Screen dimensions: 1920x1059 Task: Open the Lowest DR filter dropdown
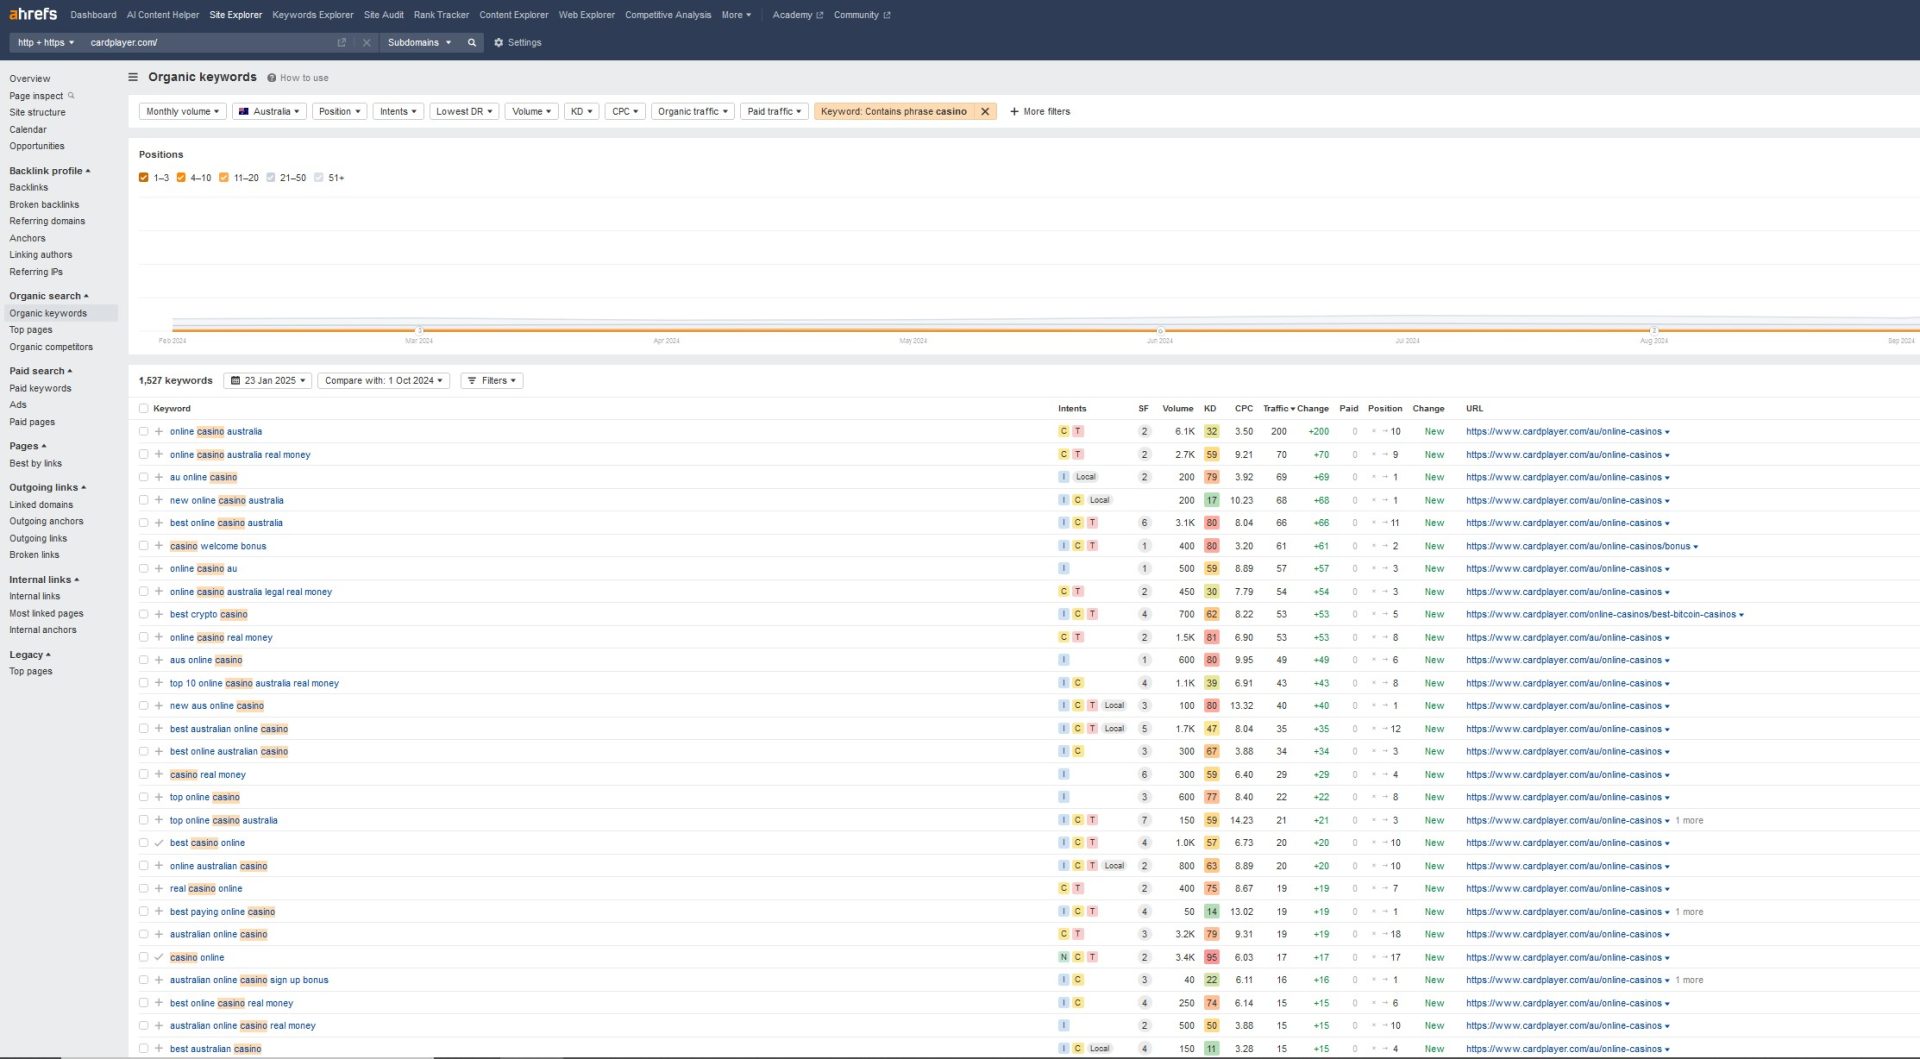[x=465, y=112]
